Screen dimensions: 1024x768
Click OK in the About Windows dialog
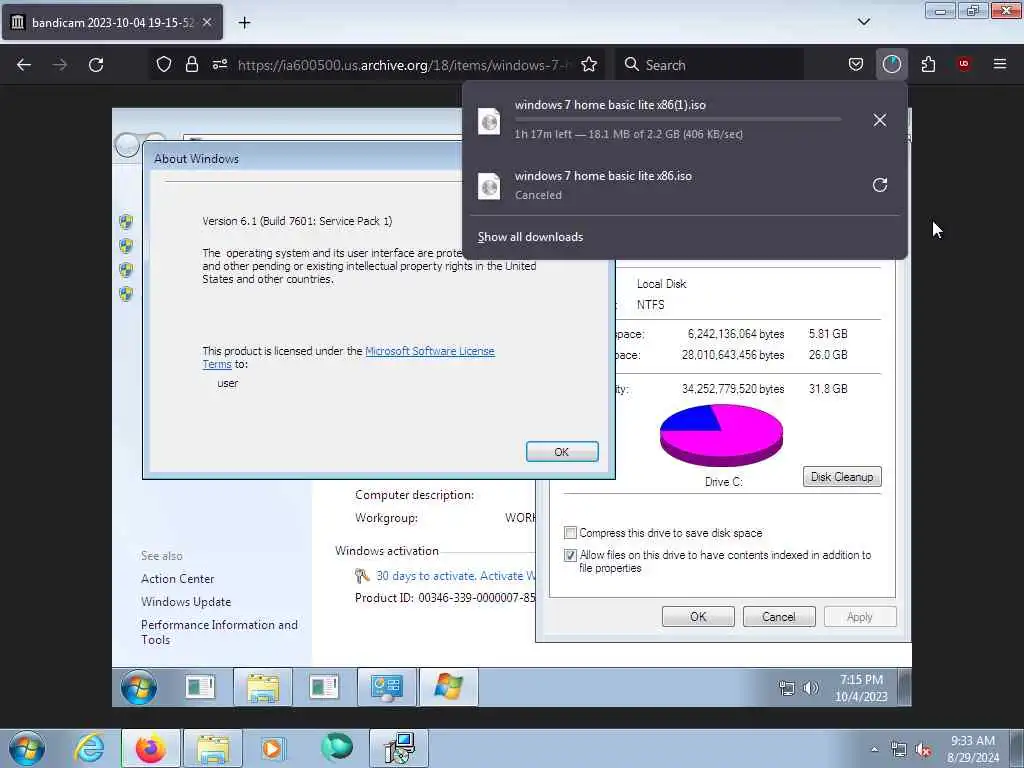[562, 452]
